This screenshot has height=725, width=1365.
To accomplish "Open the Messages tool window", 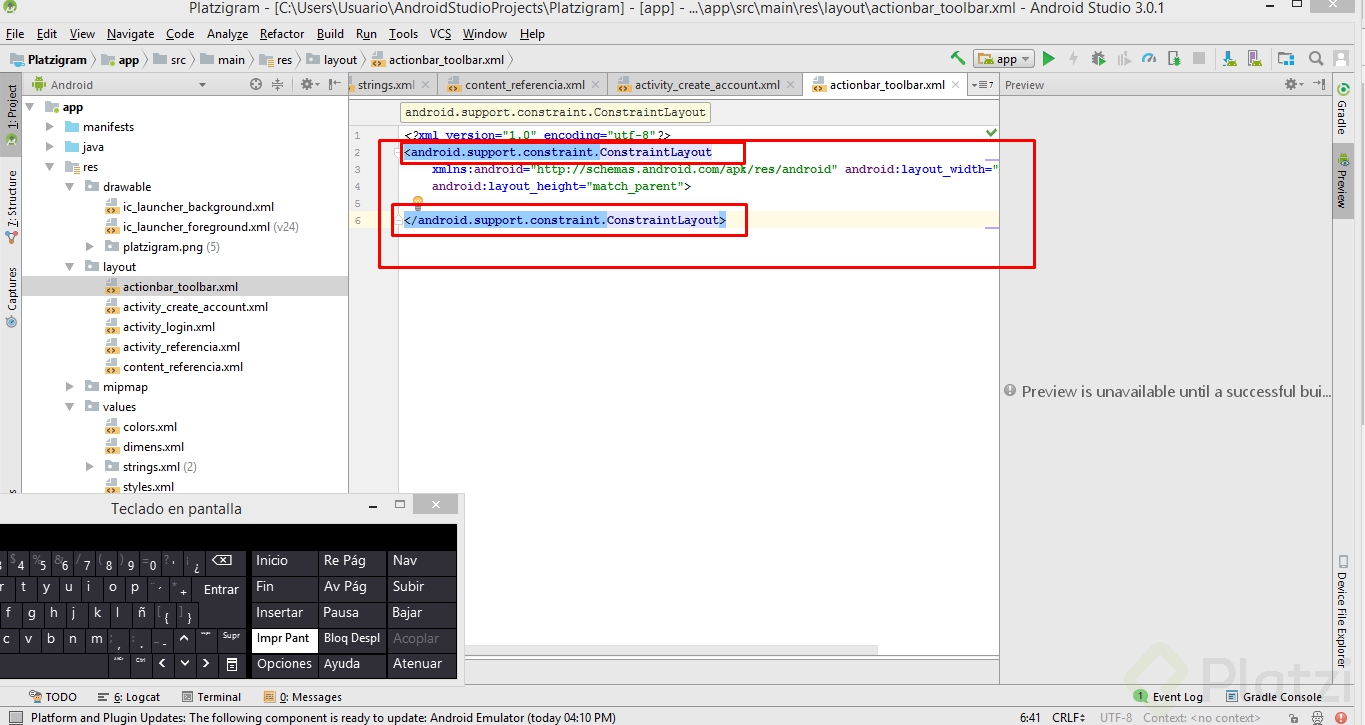I will pyautogui.click(x=303, y=697).
